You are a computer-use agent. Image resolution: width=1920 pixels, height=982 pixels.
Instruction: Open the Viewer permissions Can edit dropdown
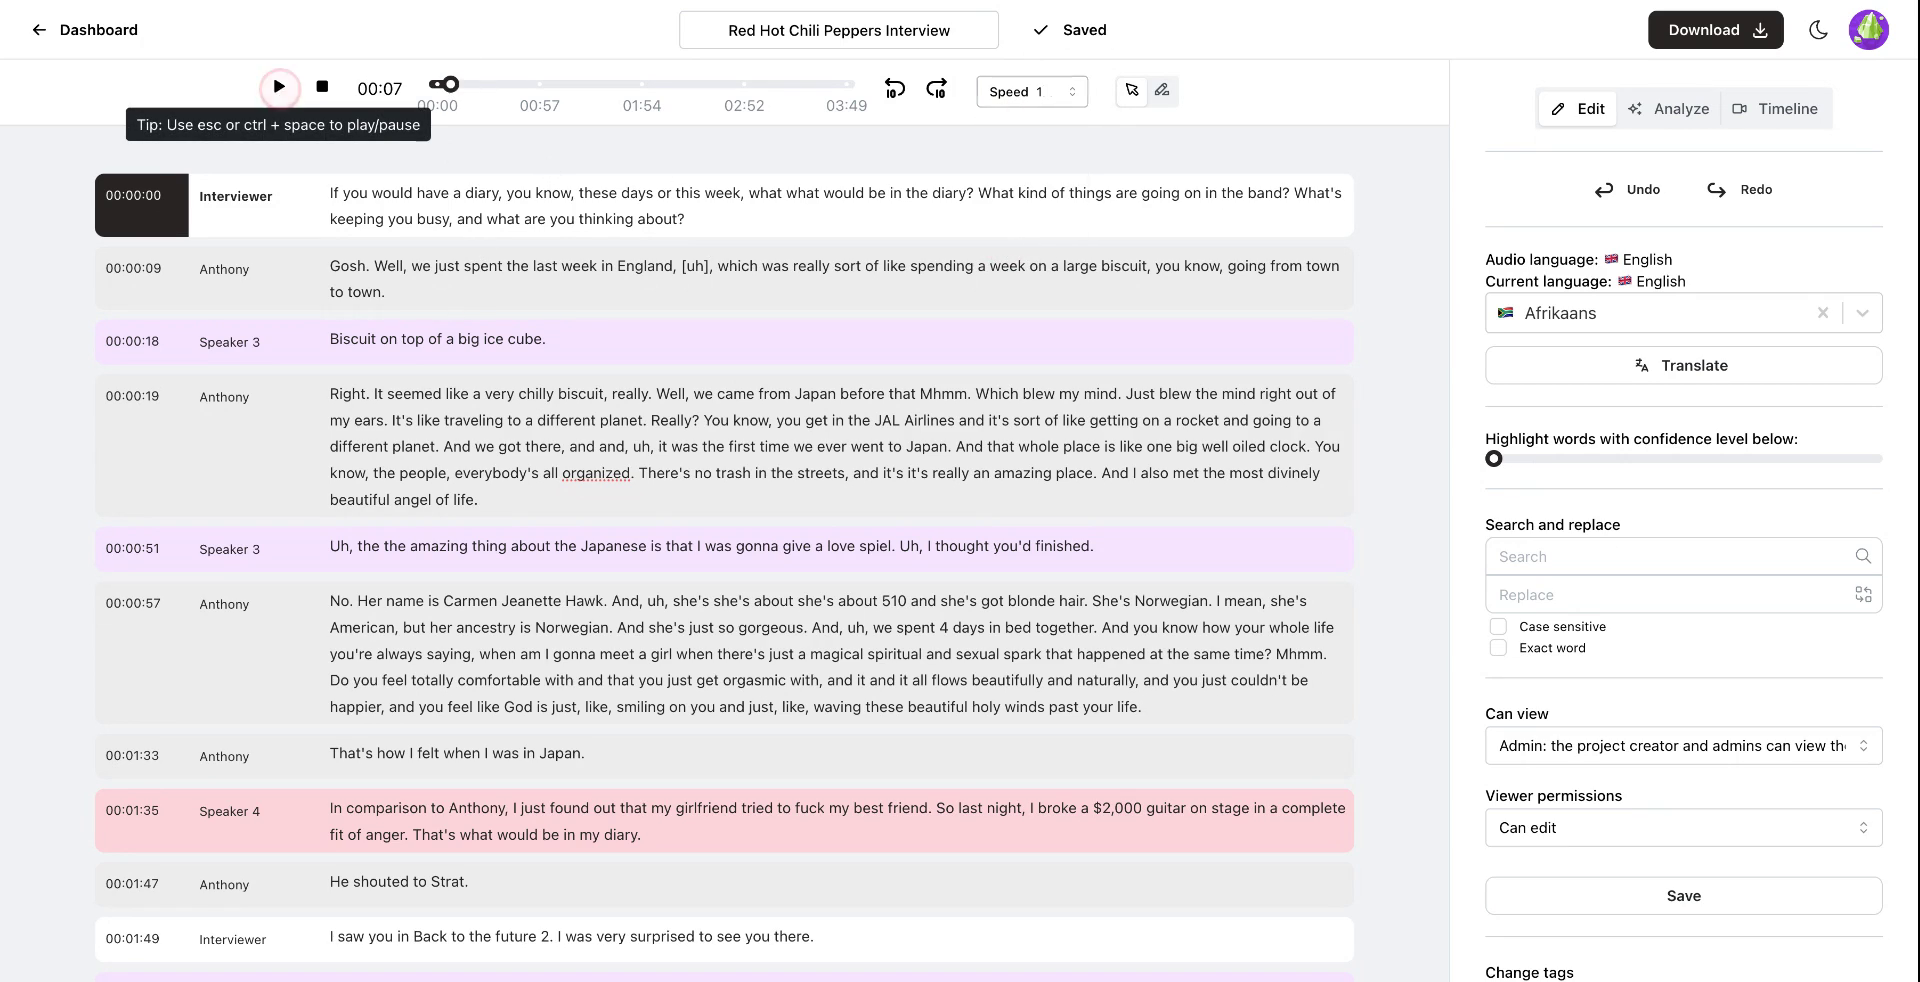[x=1683, y=828]
